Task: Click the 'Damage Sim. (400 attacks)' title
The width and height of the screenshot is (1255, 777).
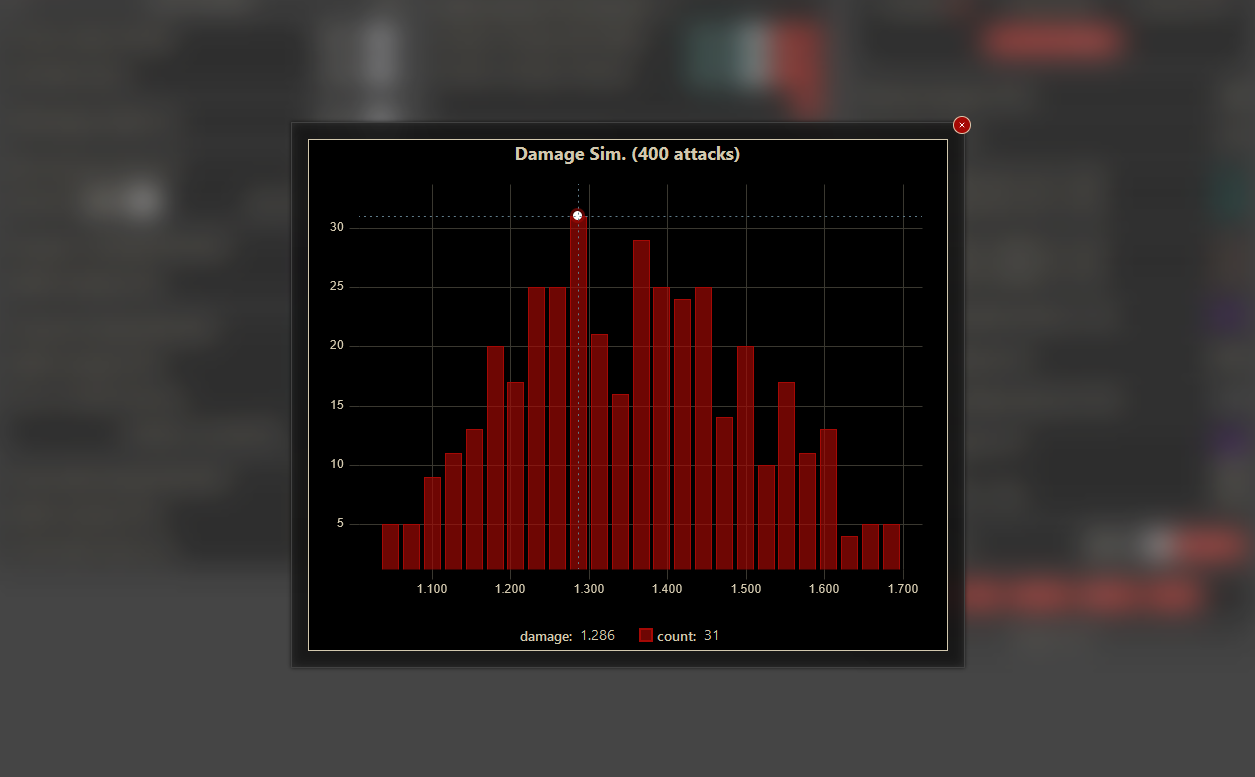Action: (x=627, y=154)
